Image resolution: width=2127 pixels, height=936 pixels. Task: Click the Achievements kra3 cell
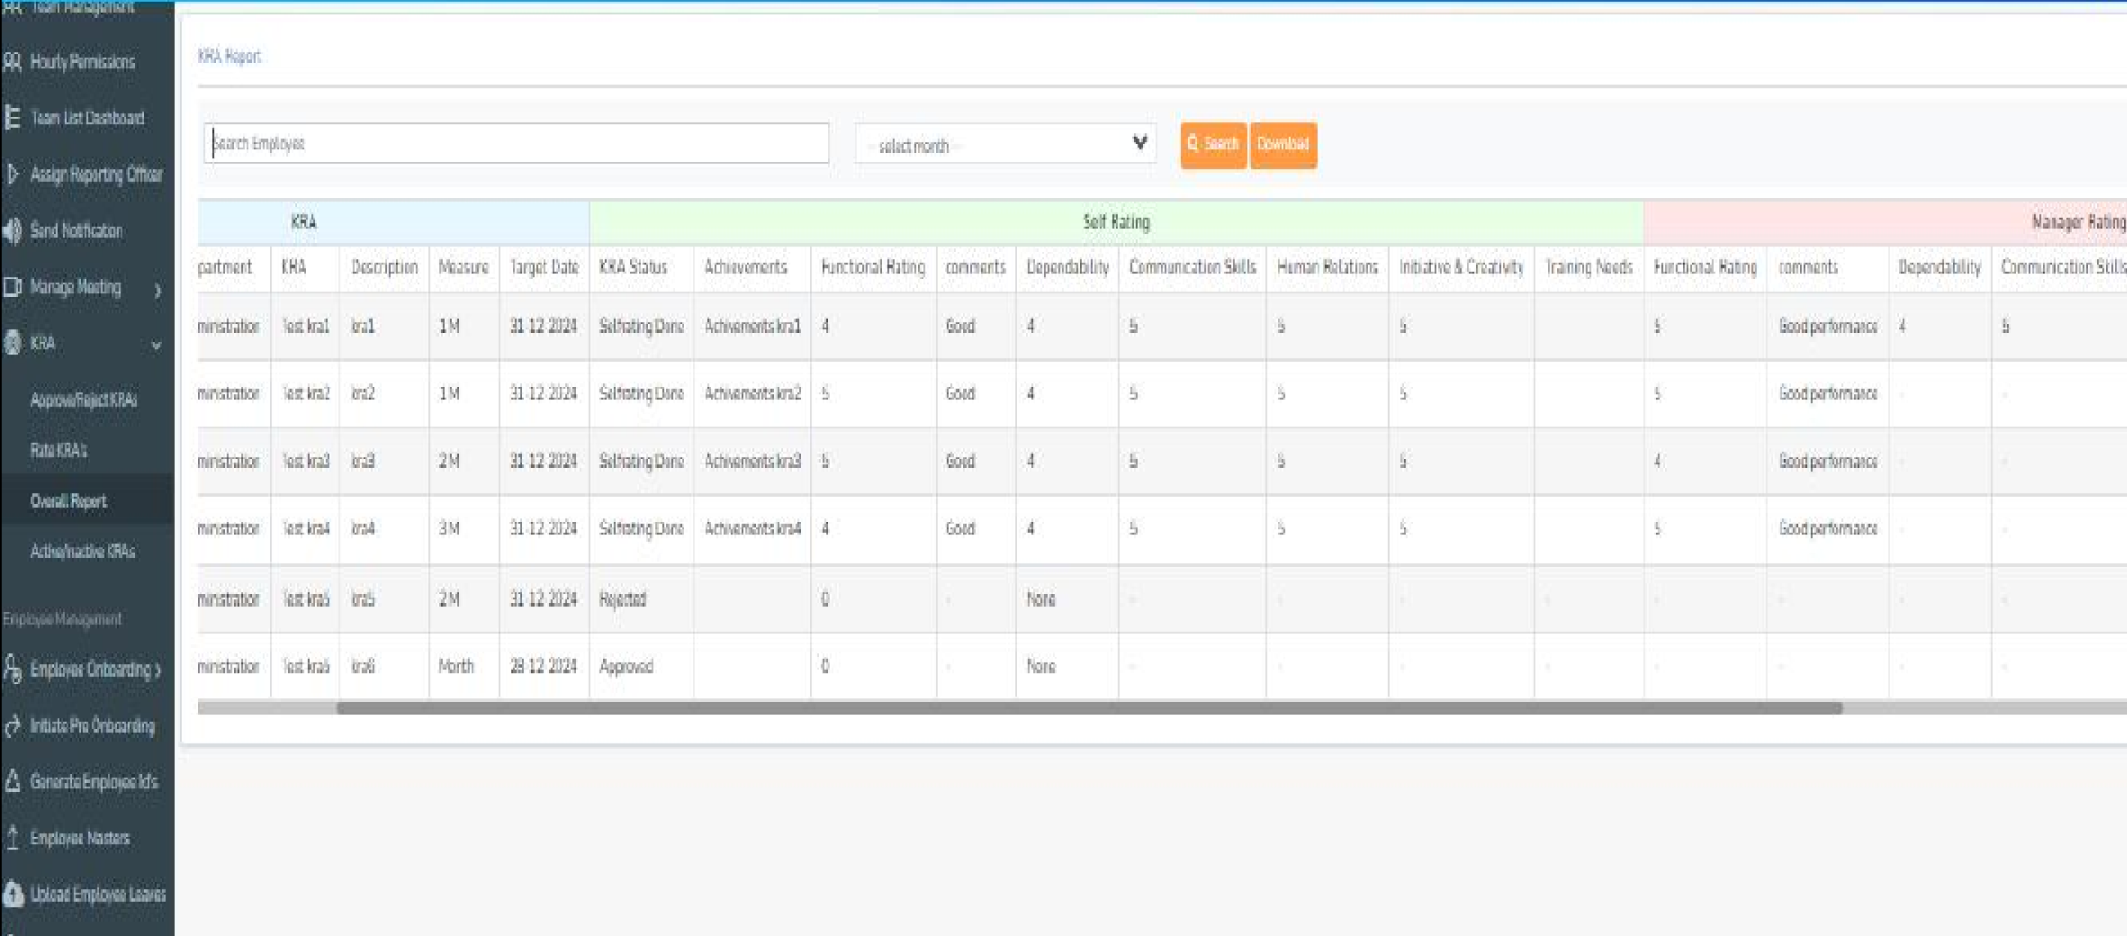click(x=752, y=461)
